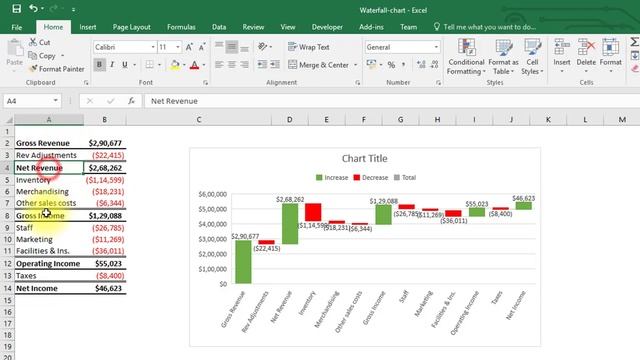
Task: Open Insert Function fx button
Action: [131, 101]
